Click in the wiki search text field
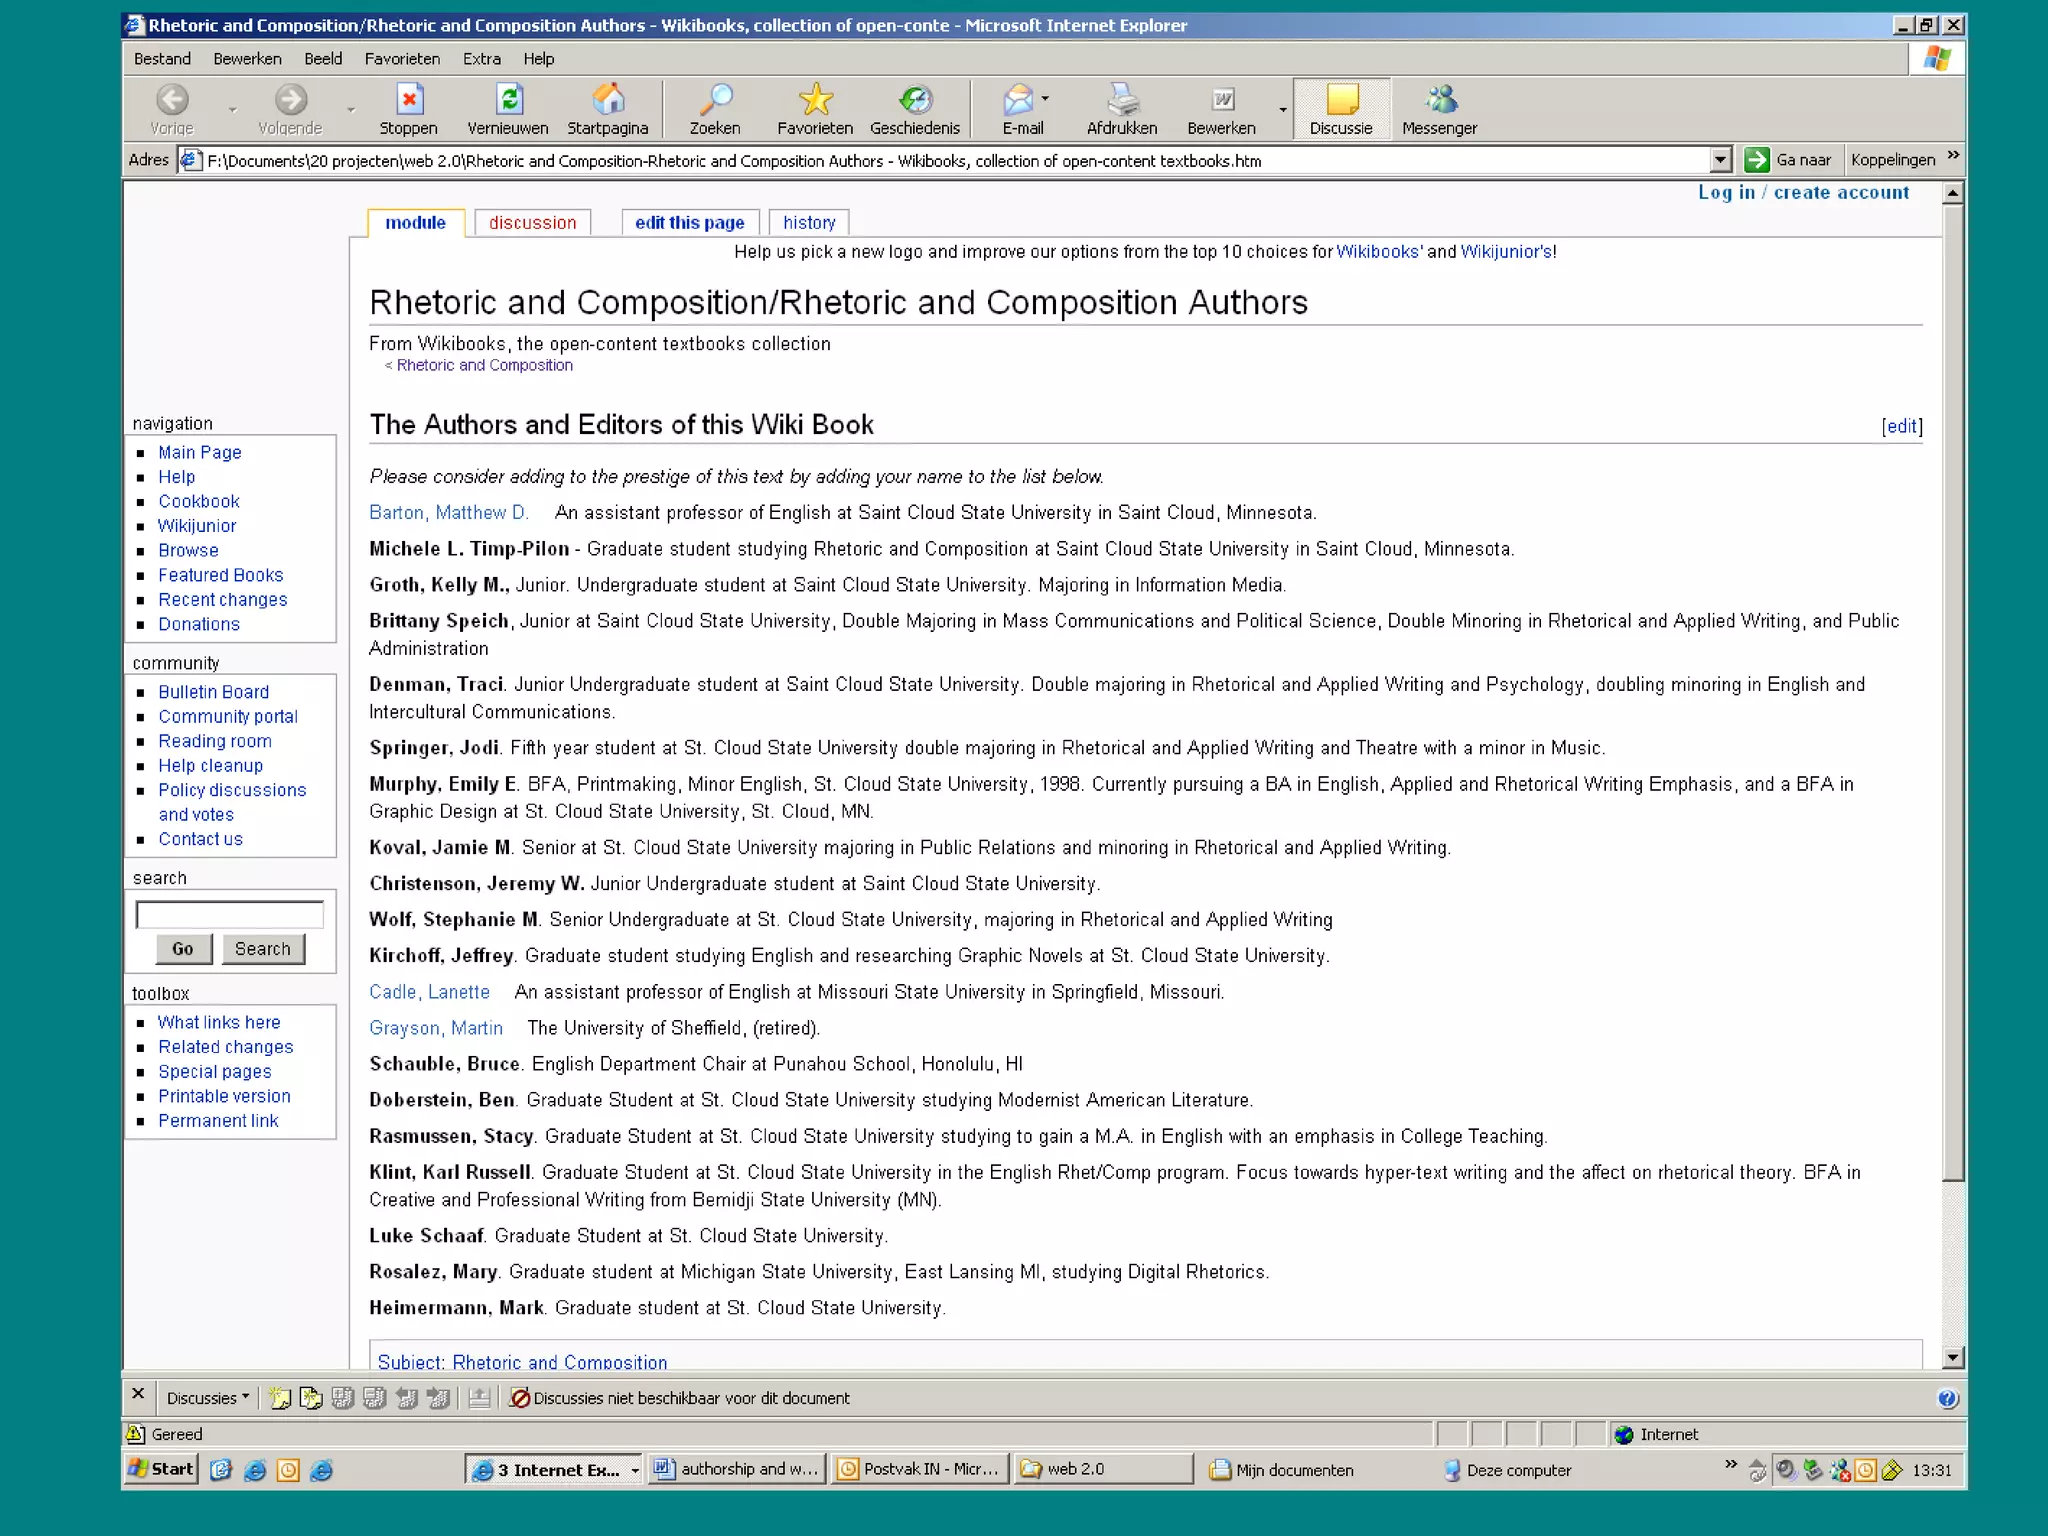The height and width of the screenshot is (1536, 2048). [x=229, y=914]
